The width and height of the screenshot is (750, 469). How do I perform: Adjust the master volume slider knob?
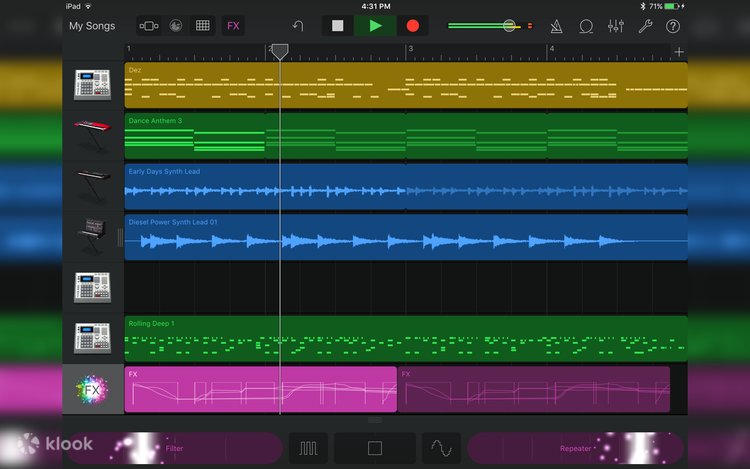click(510, 26)
